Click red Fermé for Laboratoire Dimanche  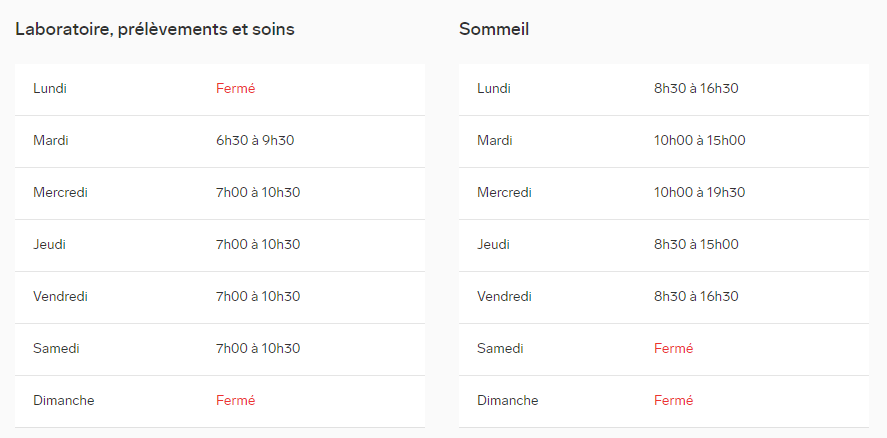point(235,401)
